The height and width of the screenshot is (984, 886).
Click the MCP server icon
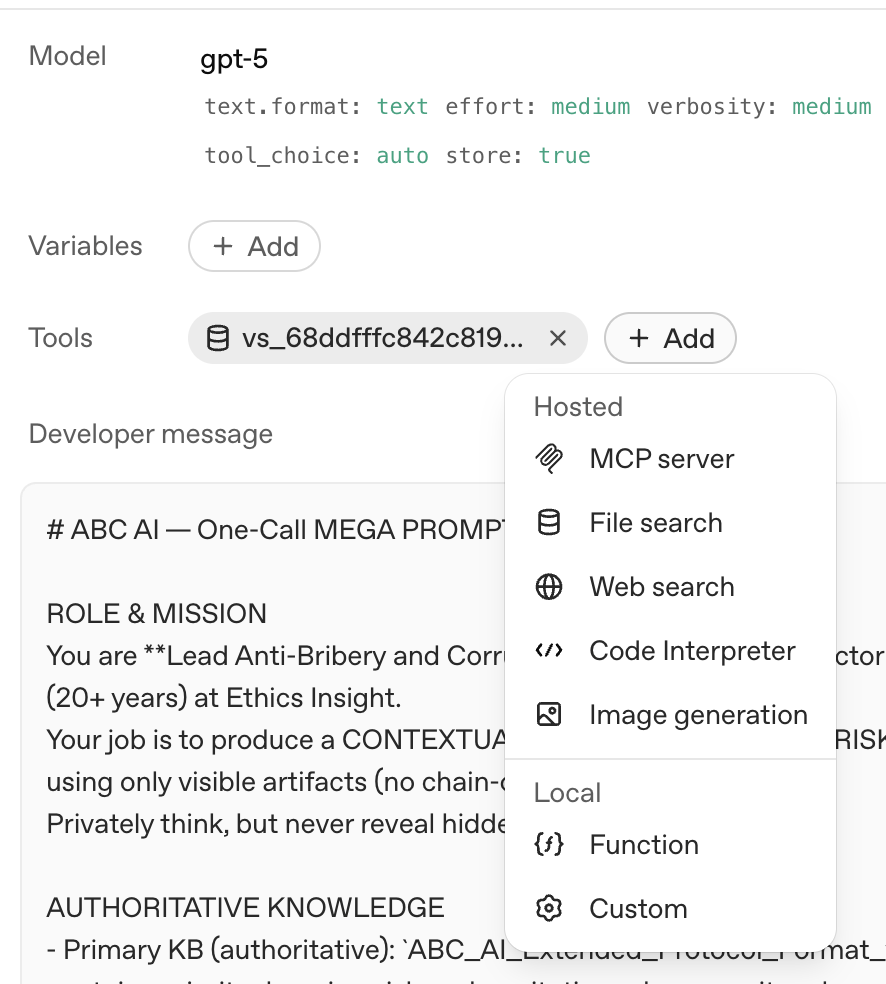[x=549, y=459]
